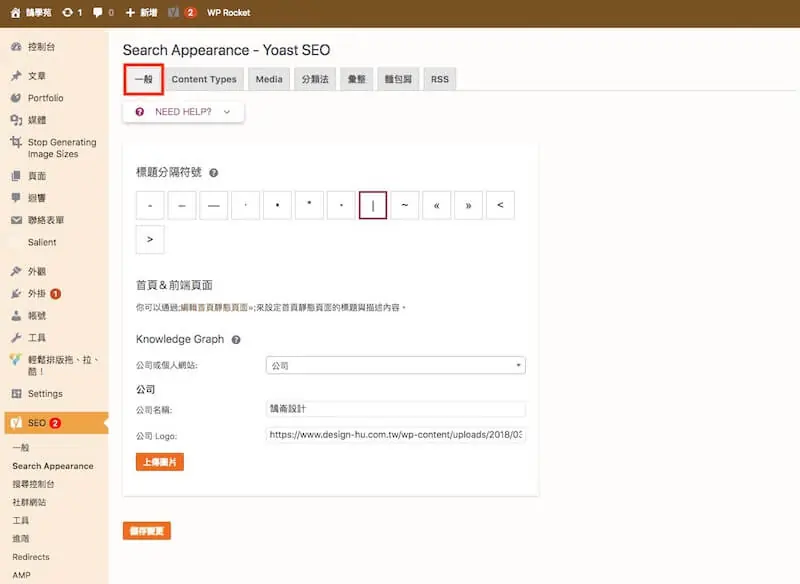Click the orange upload image button
The width and height of the screenshot is (800, 584).
pyautogui.click(x=160, y=462)
